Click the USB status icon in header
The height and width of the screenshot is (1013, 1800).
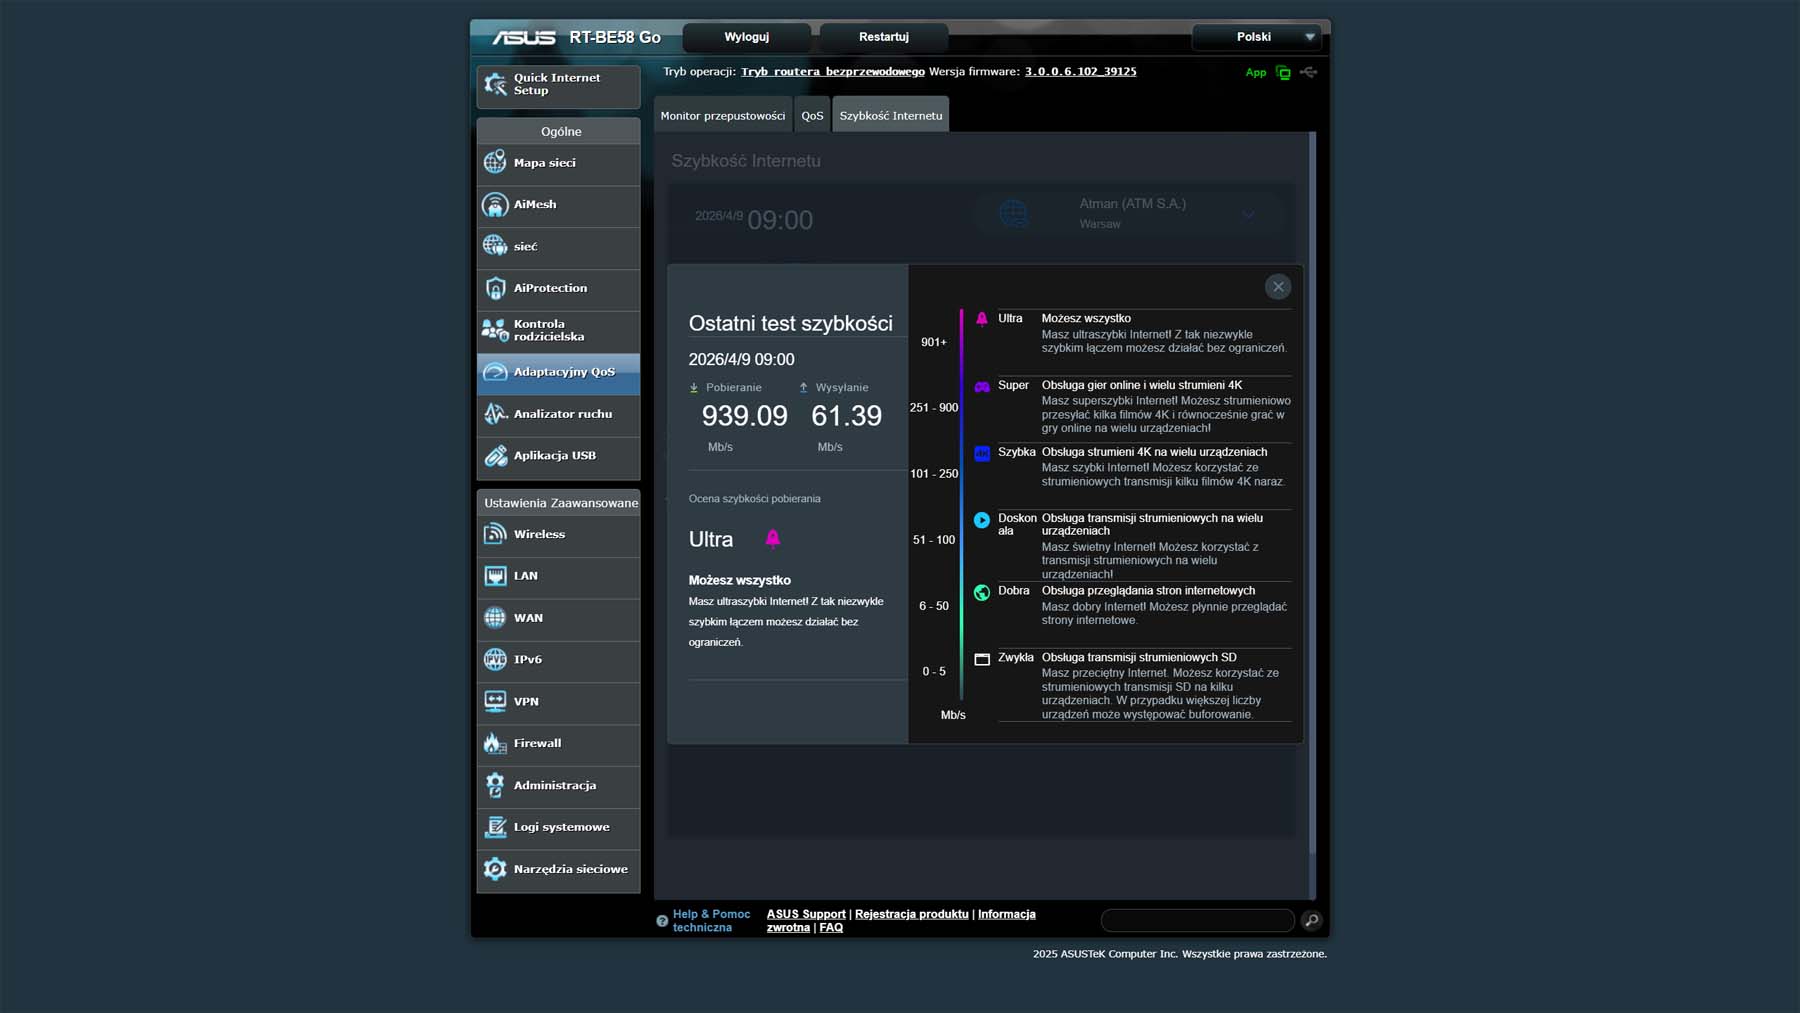point(1308,72)
